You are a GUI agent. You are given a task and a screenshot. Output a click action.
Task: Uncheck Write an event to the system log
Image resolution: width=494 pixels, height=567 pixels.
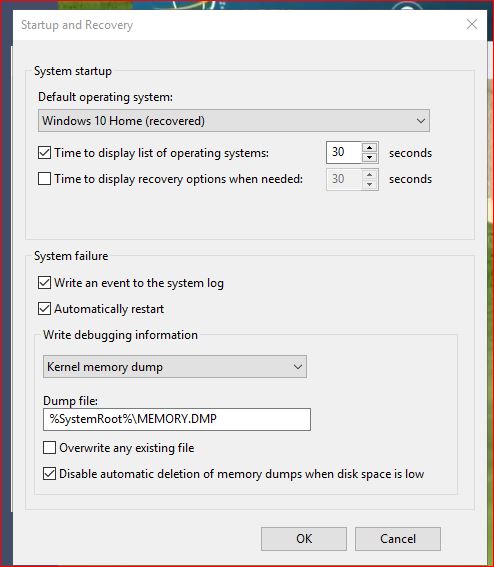(44, 282)
